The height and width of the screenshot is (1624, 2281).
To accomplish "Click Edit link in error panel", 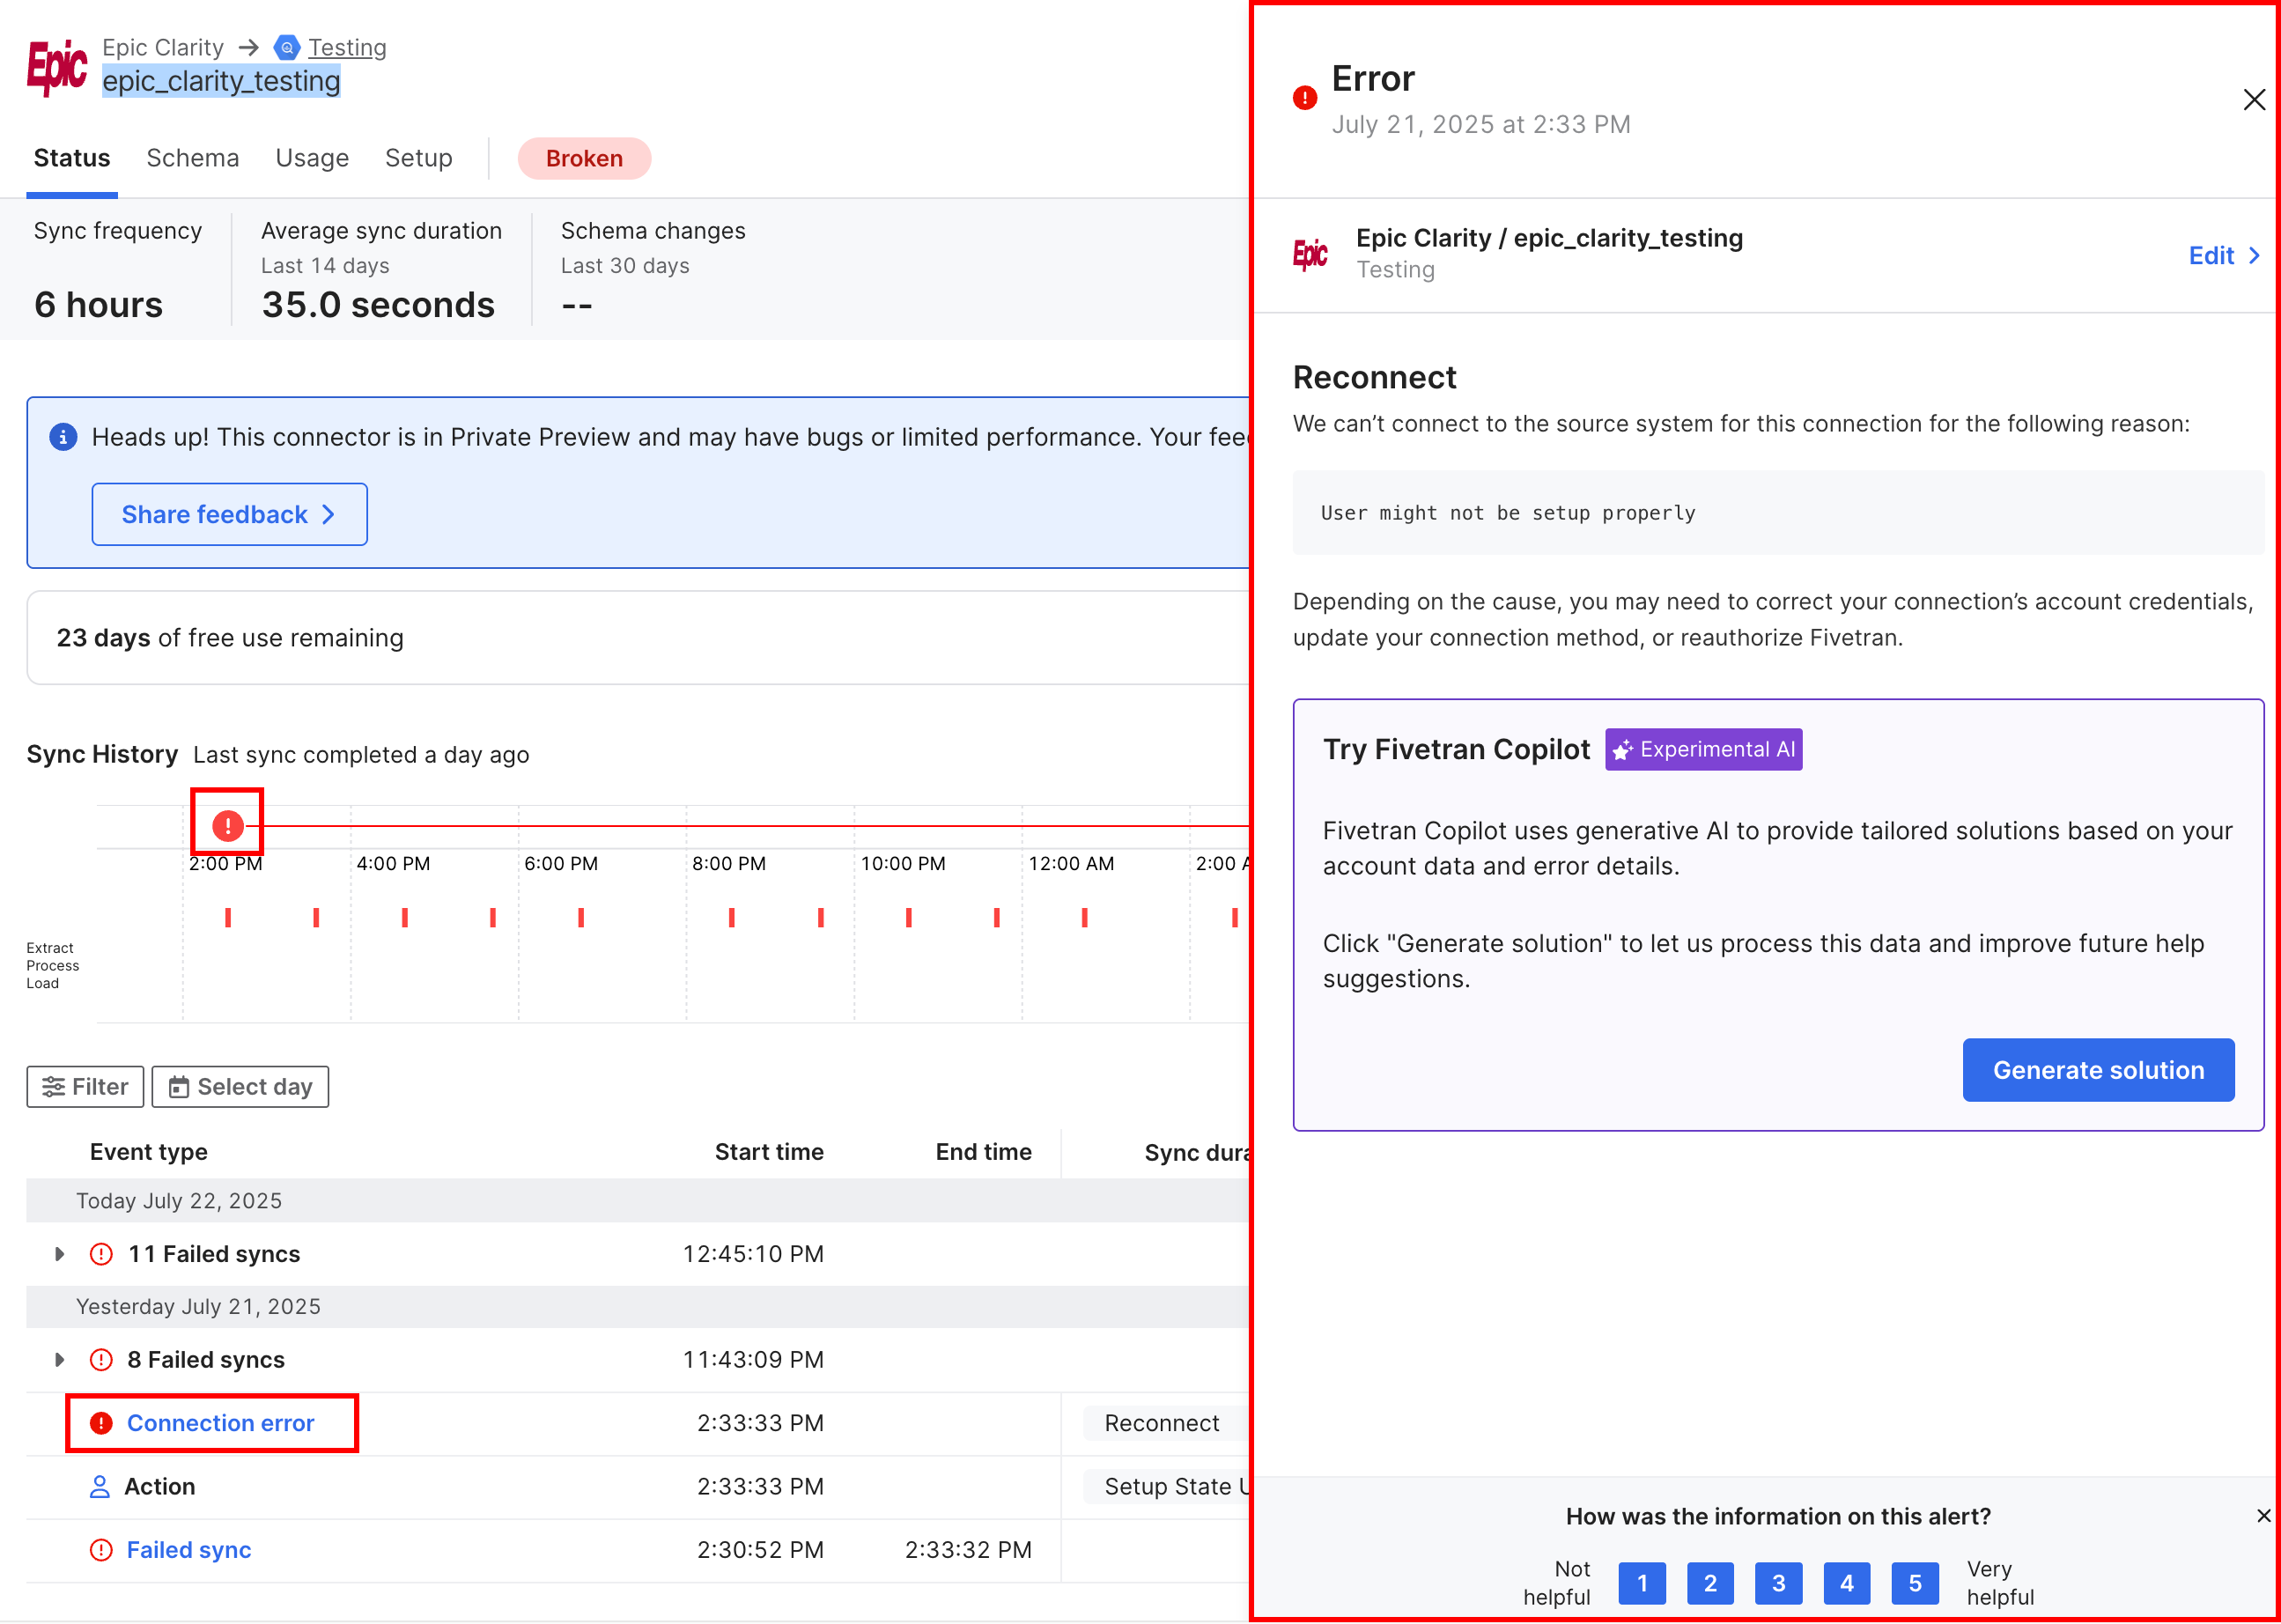I will (2224, 256).
